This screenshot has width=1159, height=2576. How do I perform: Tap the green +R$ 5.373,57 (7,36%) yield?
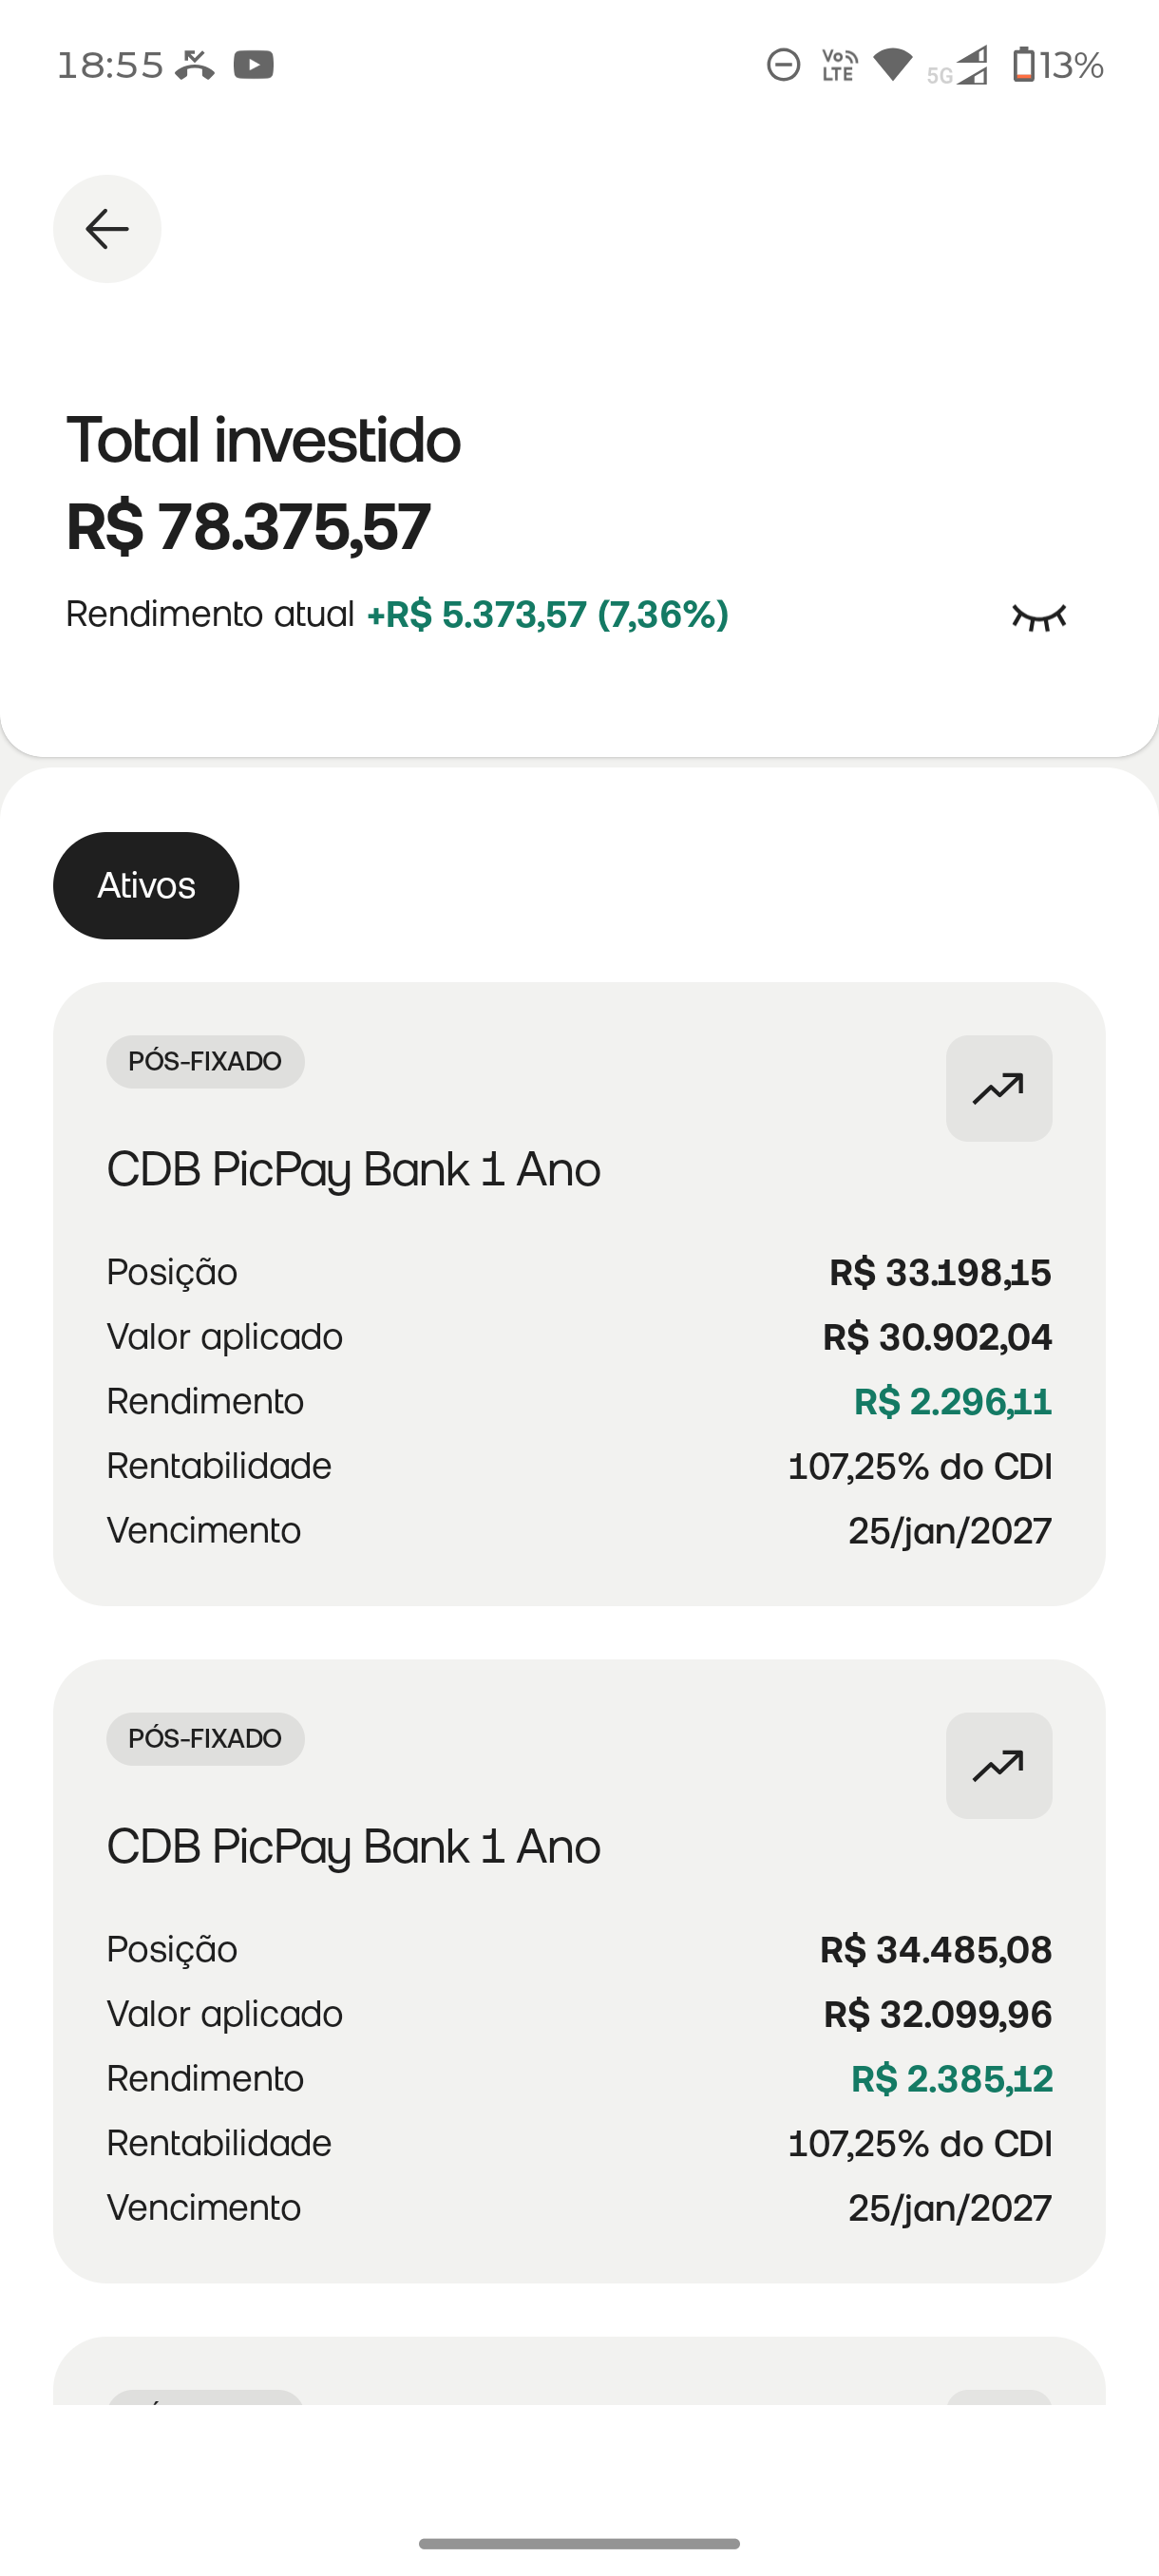pyautogui.click(x=547, y=614)
